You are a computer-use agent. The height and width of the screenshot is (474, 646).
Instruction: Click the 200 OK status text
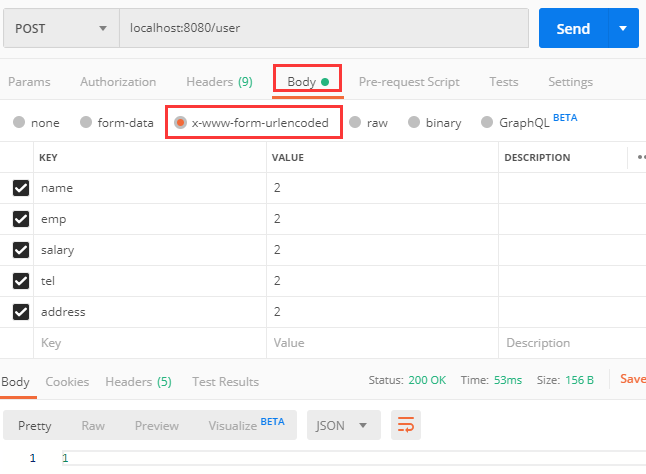(427, 380)
